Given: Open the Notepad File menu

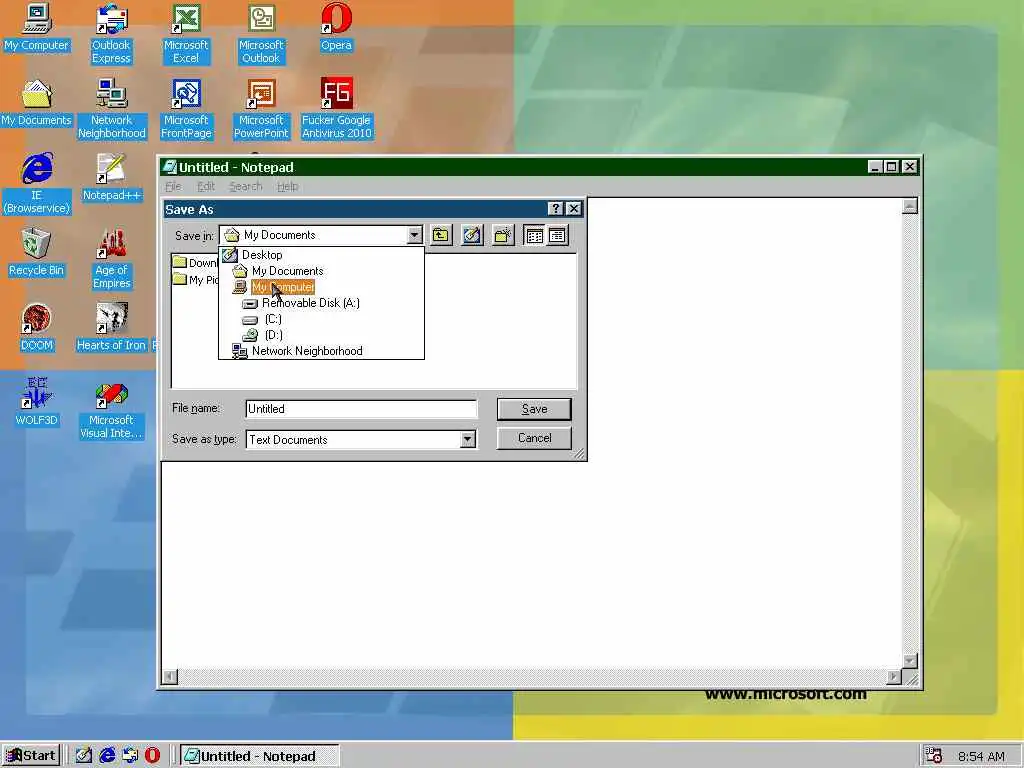Looking at the screenshot, I should click(173, 186).
